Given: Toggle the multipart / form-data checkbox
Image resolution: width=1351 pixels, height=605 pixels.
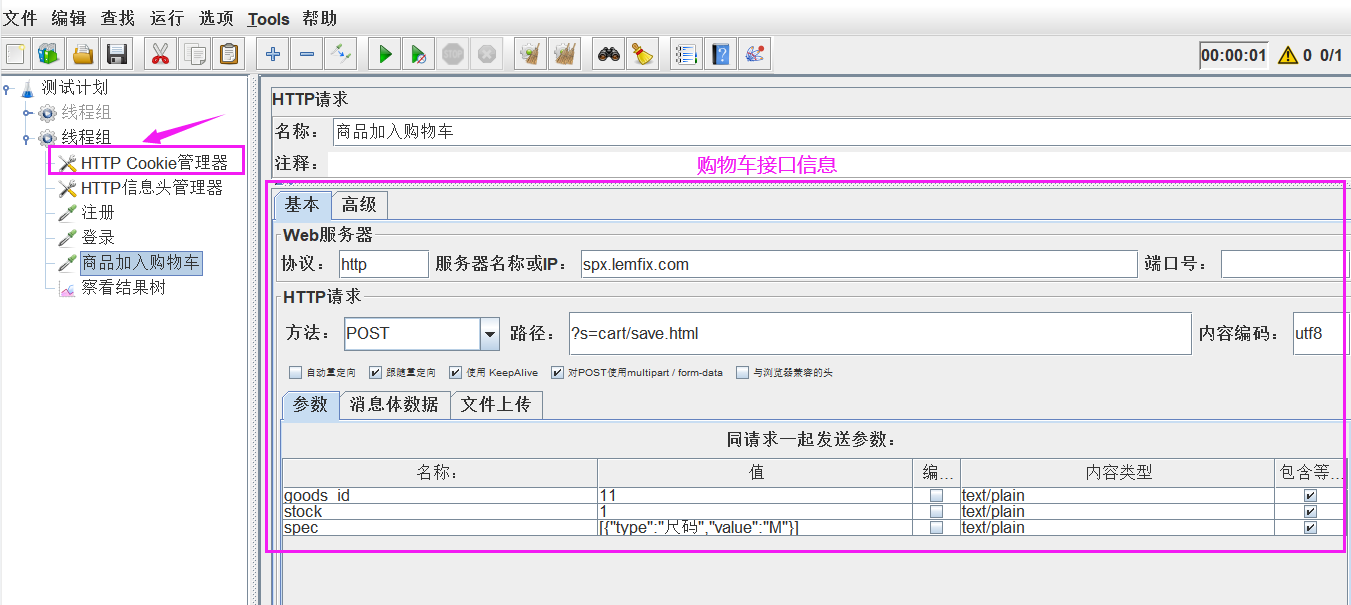Looking at the screenshot, I should (x=558, y=373).
